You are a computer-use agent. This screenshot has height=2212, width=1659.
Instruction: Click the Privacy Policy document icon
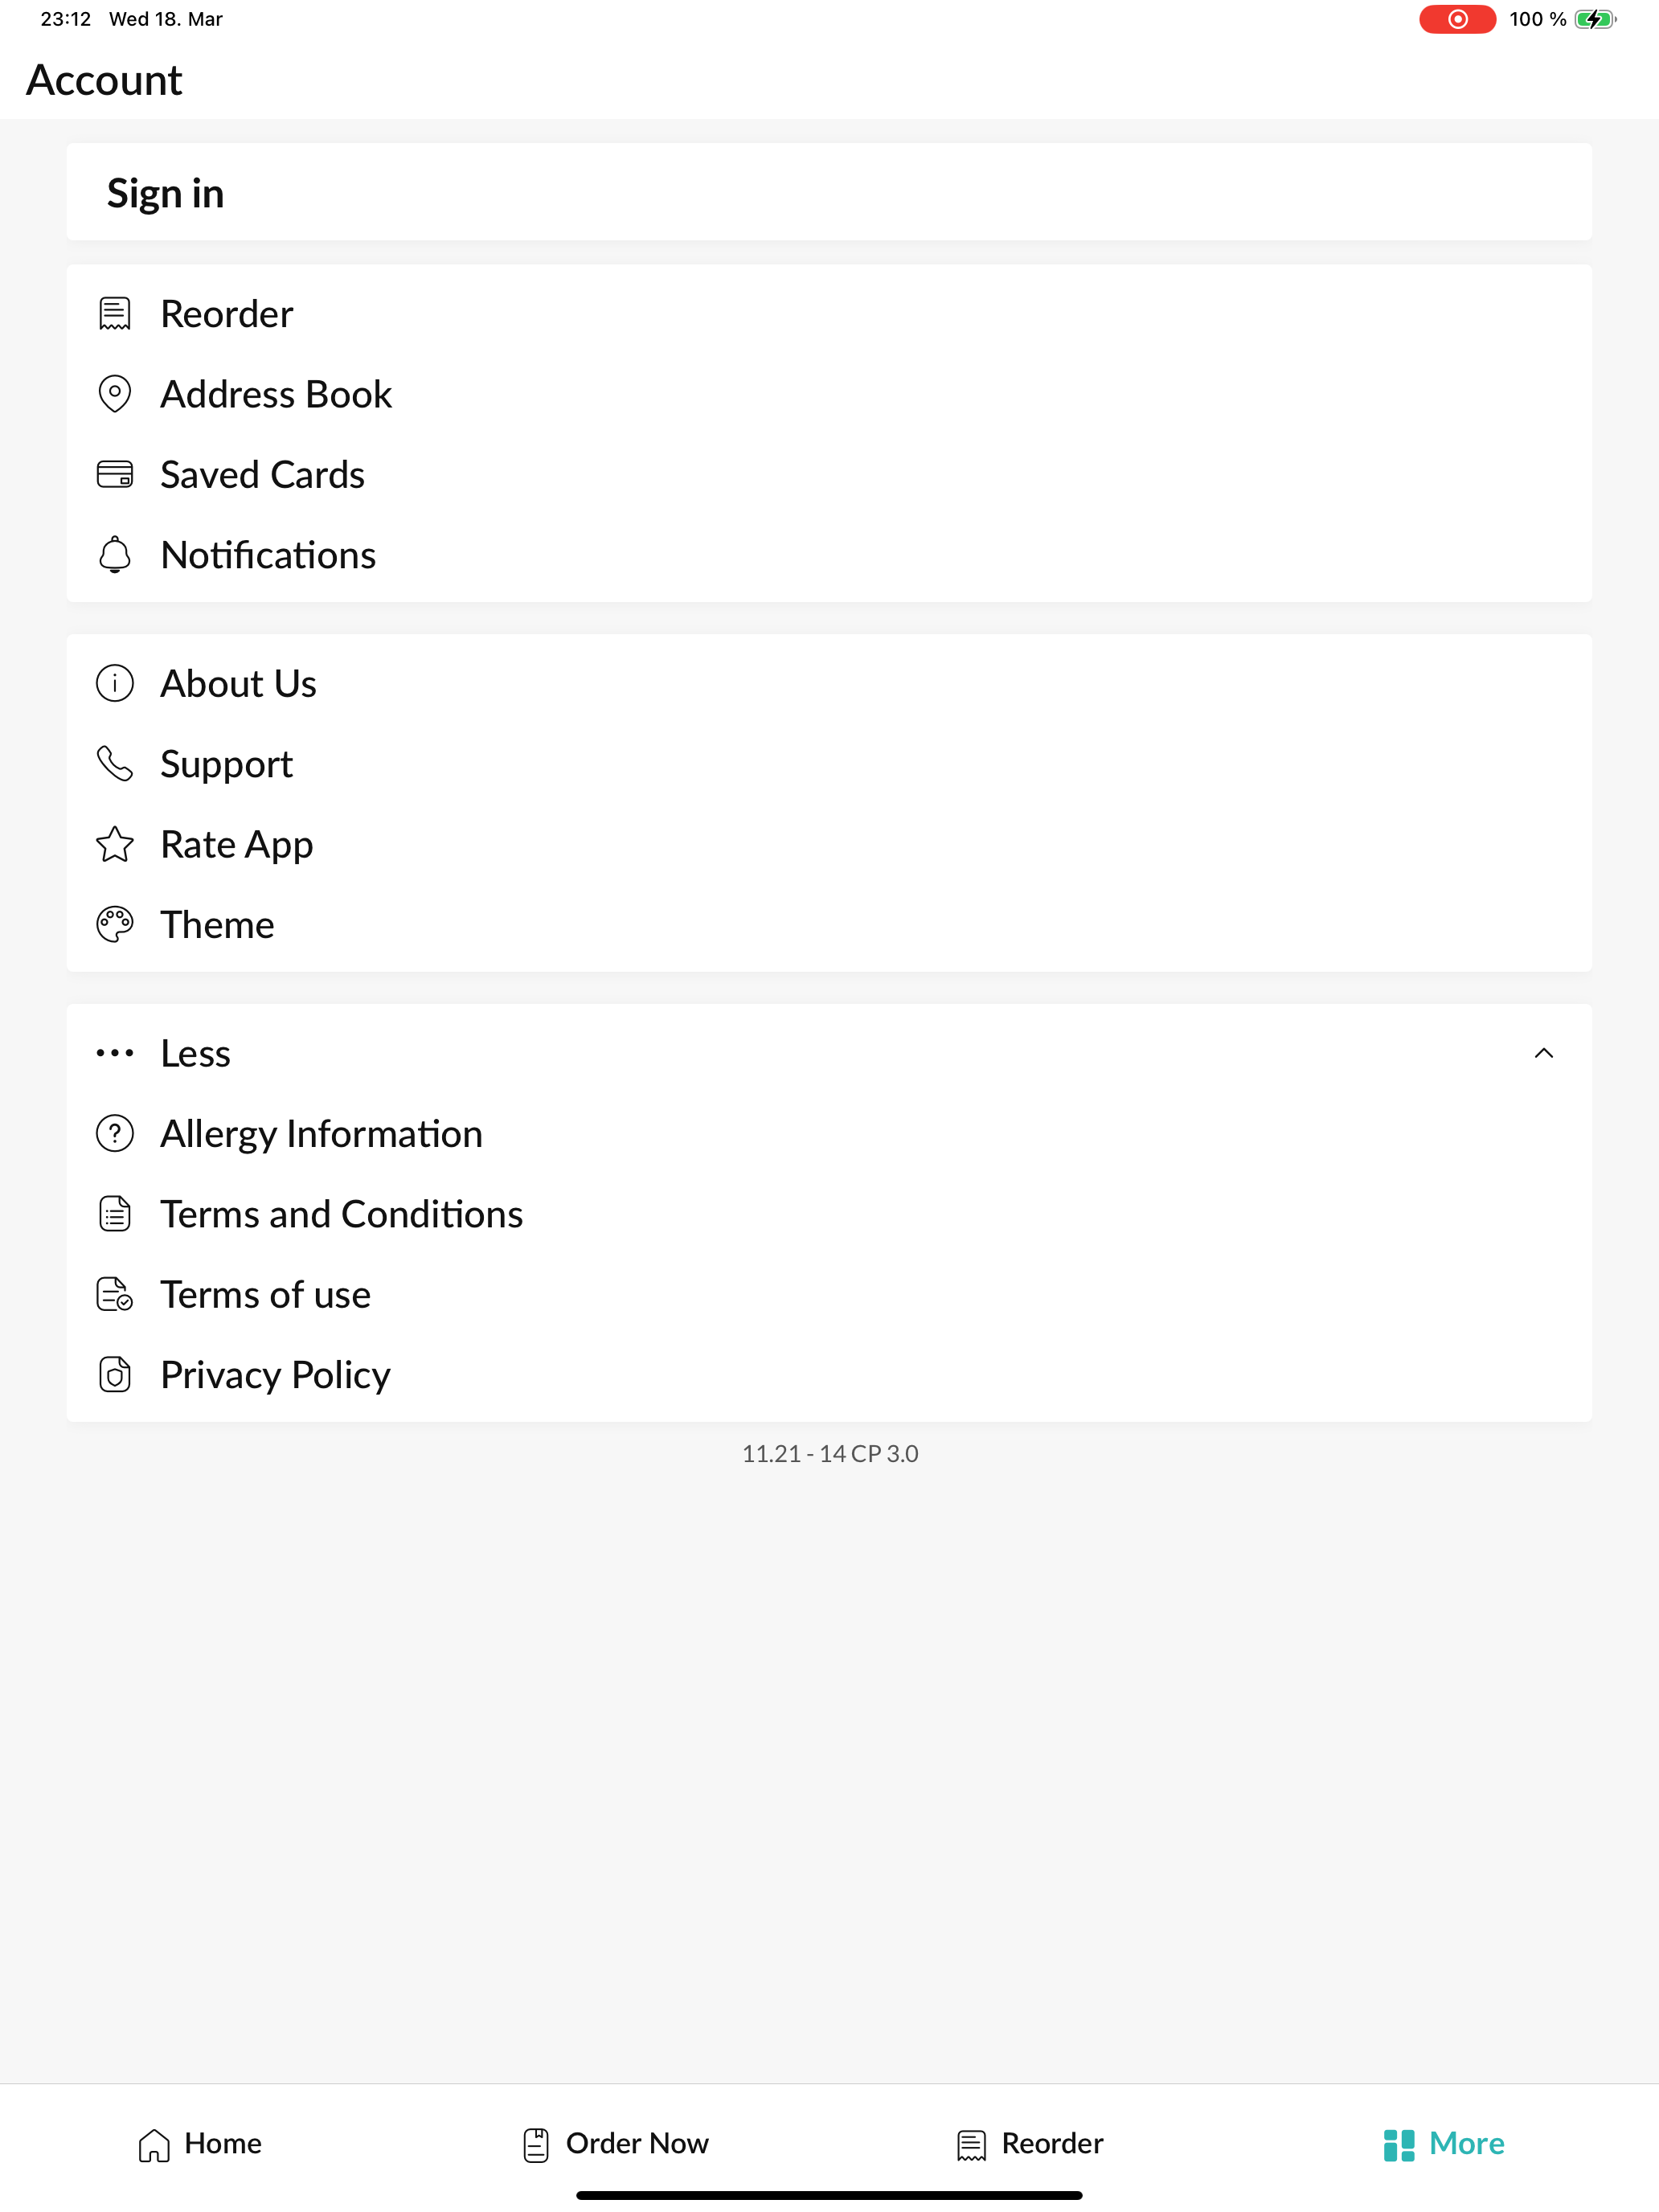click(115, 1375)
